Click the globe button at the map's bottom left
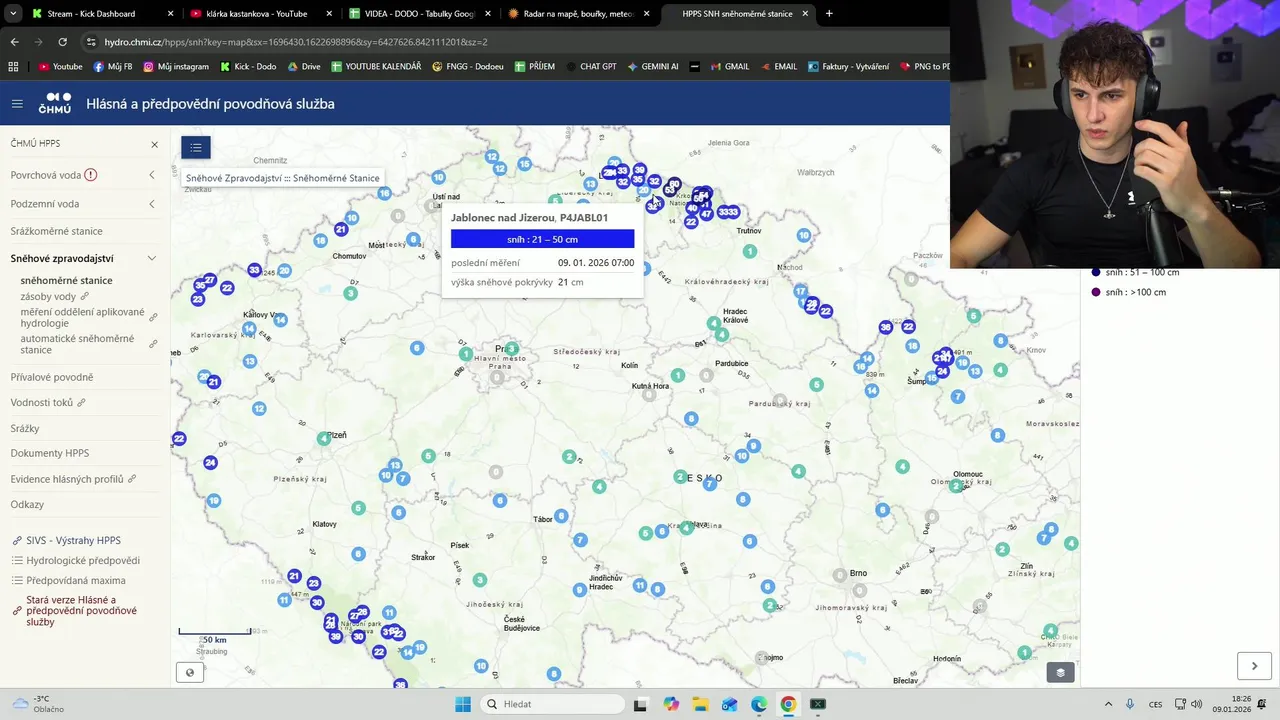Image resolution: width=1280 pixels, height=720 pixels. point(190,672)
